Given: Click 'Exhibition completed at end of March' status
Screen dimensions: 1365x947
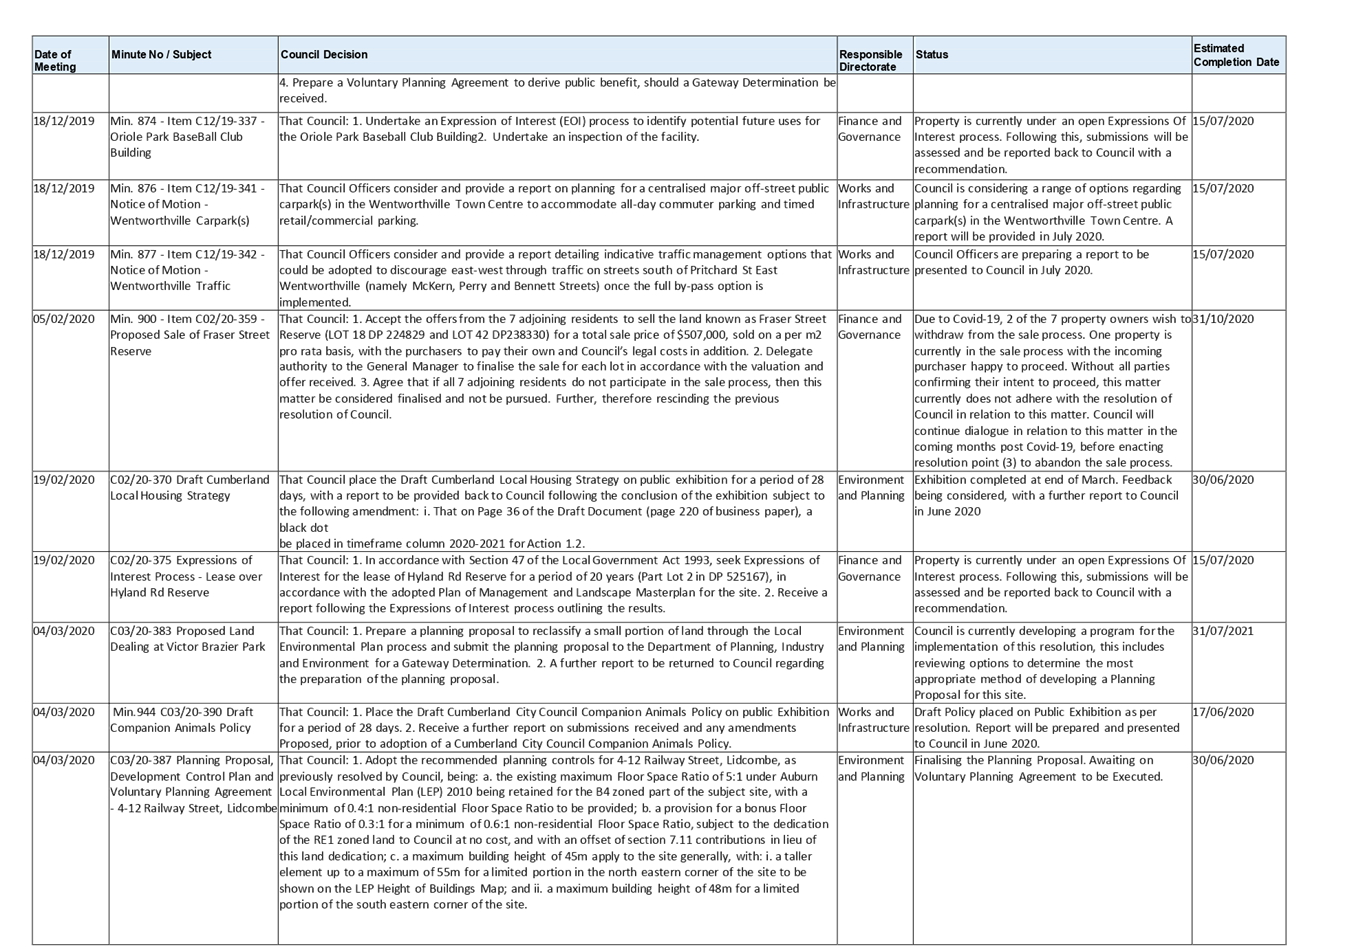Looking at the screenshot, I should [x=1046, y=496].
